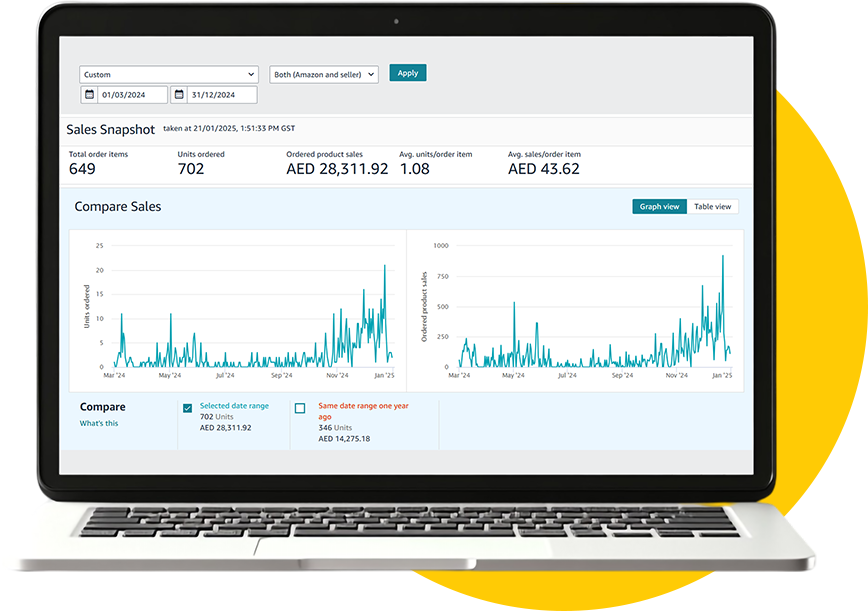Image resolution: width=868 pixels, height=611 pixels.
Task: Click the 31/12/2024 end date field
Action: (x=221, y=95)
